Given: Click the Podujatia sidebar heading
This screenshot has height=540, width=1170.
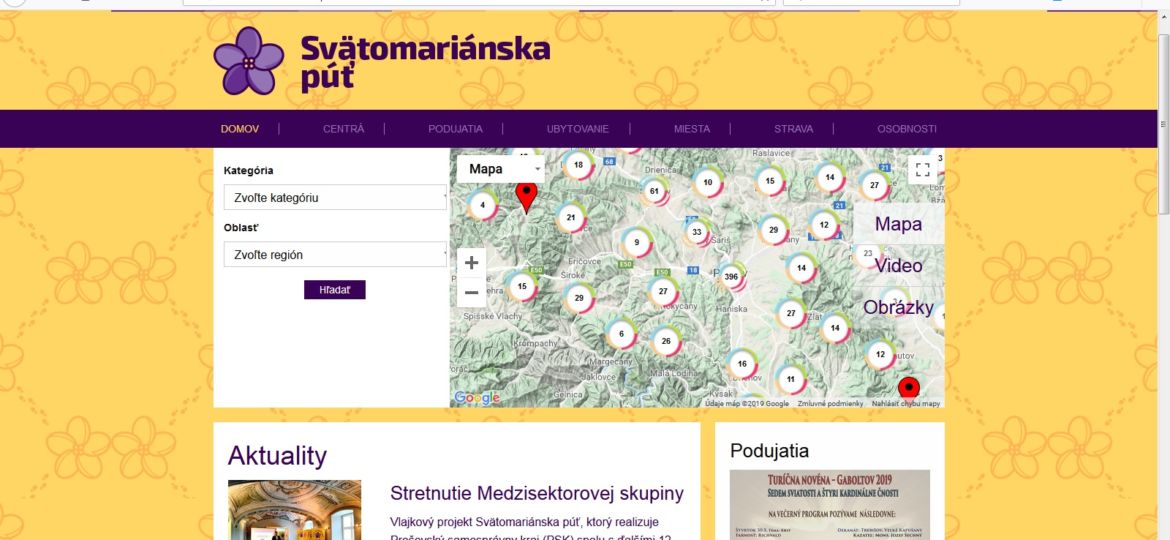Looking at the screenshot, I should 769,450.
